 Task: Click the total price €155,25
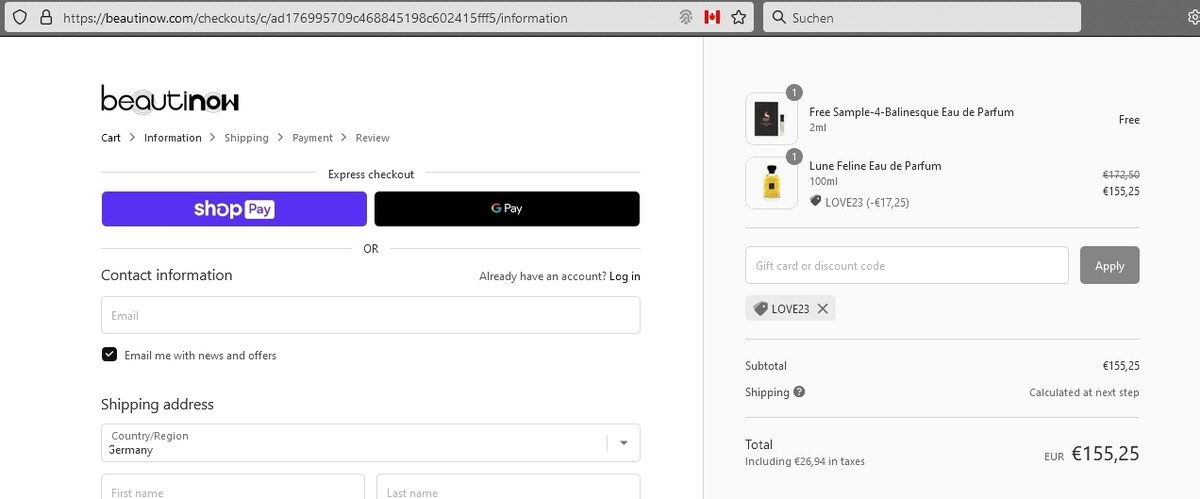[x=1105, y=453]
